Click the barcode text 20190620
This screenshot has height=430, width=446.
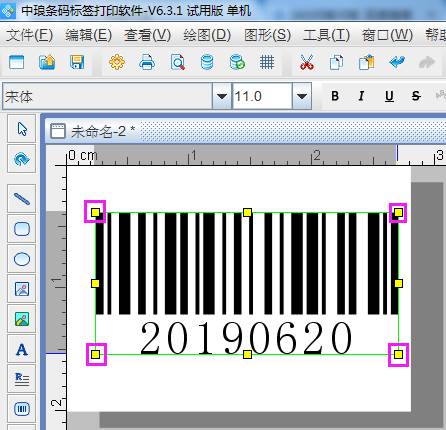[246, 338]
